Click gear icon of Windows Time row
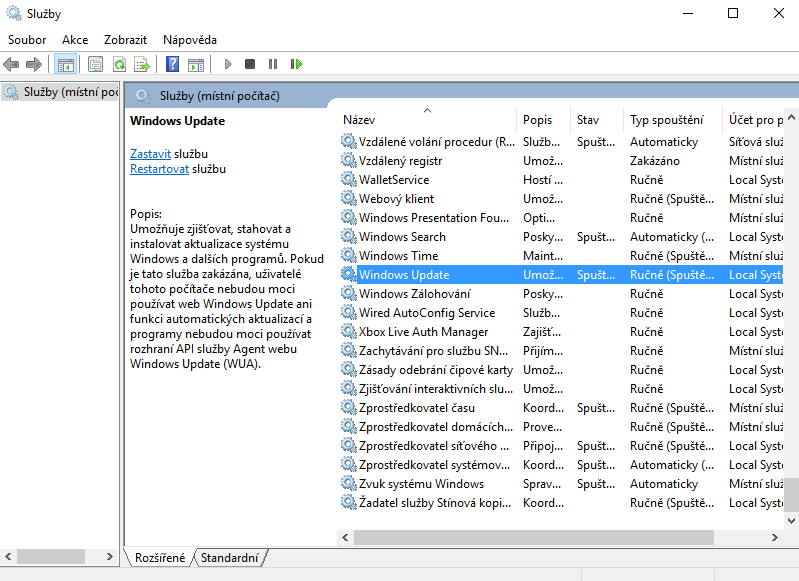The image size is (799, 581). [349, 255]
